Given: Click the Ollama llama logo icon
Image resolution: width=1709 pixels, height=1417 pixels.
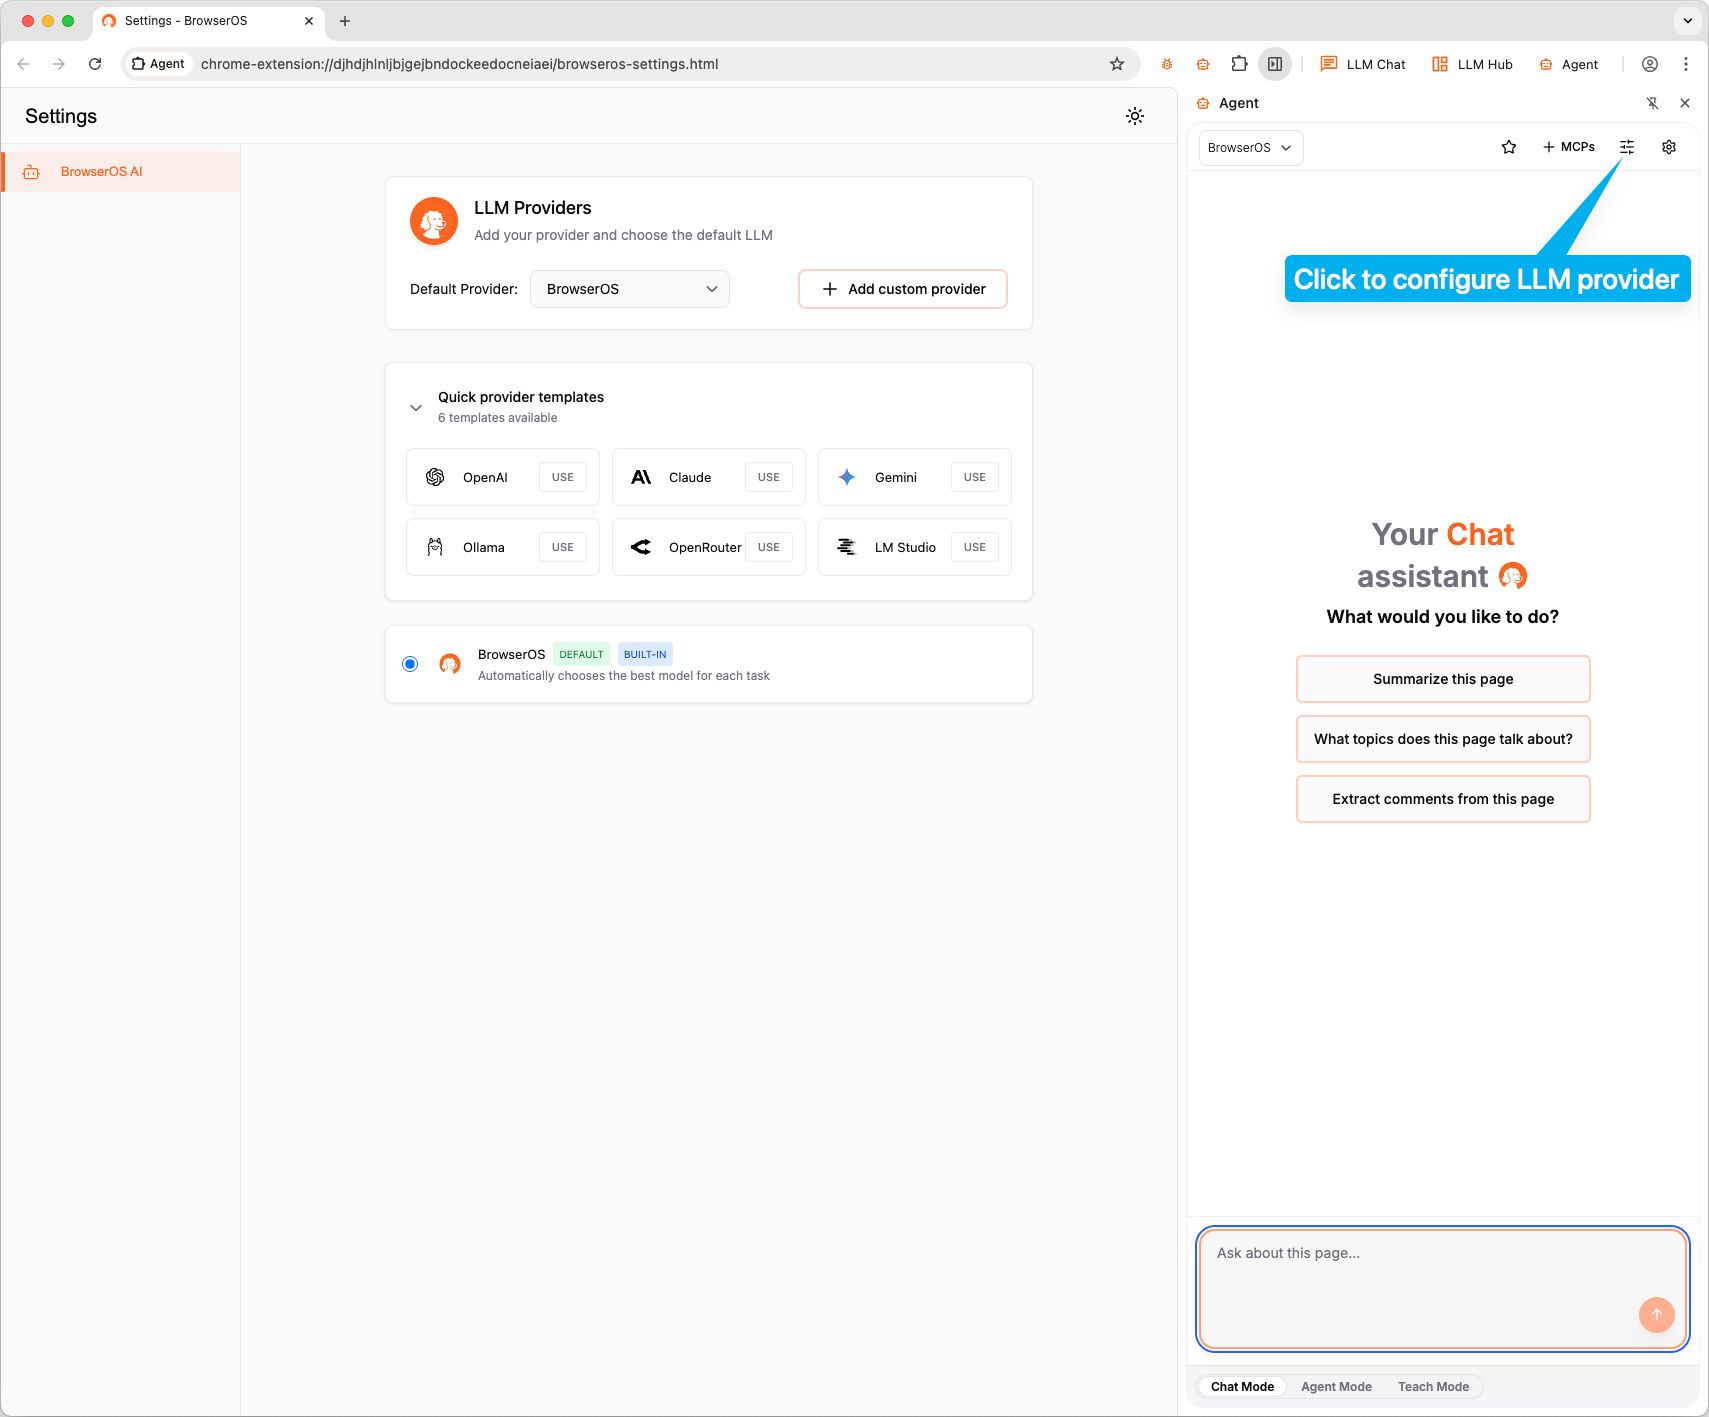Looking at the screenshot, I should pos(435,547).
